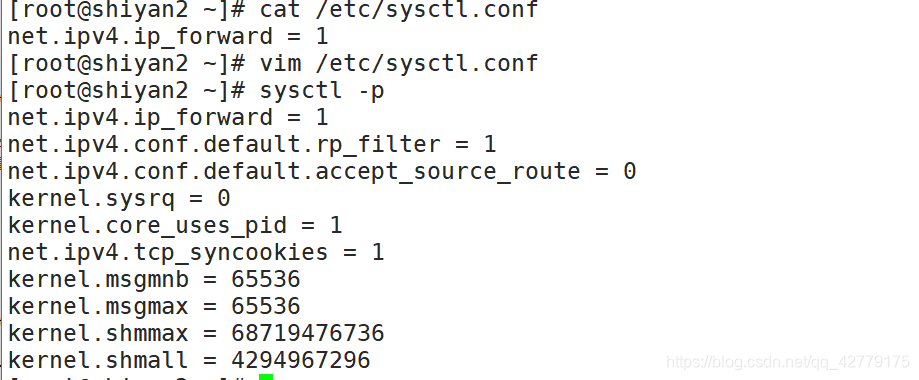Click the prompt before the vim command
919x380 pixels.
point(127,63)
